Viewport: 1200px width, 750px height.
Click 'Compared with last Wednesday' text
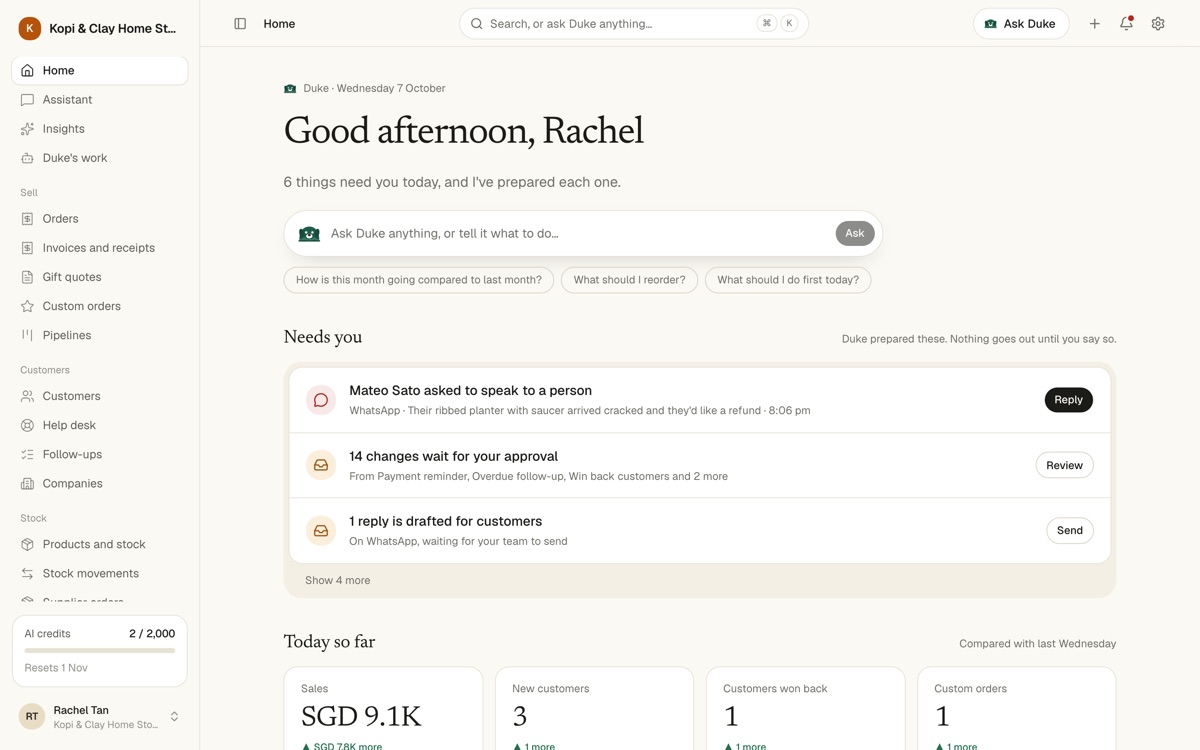tap(1037, 644)
